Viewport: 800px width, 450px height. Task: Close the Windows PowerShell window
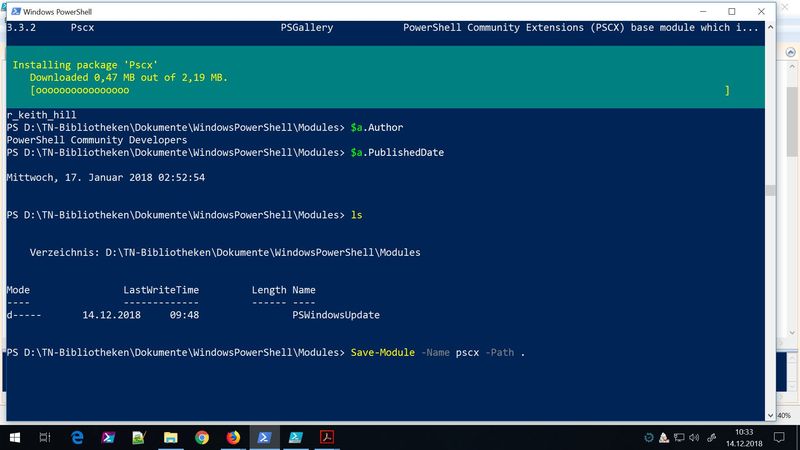coord(761,11)
